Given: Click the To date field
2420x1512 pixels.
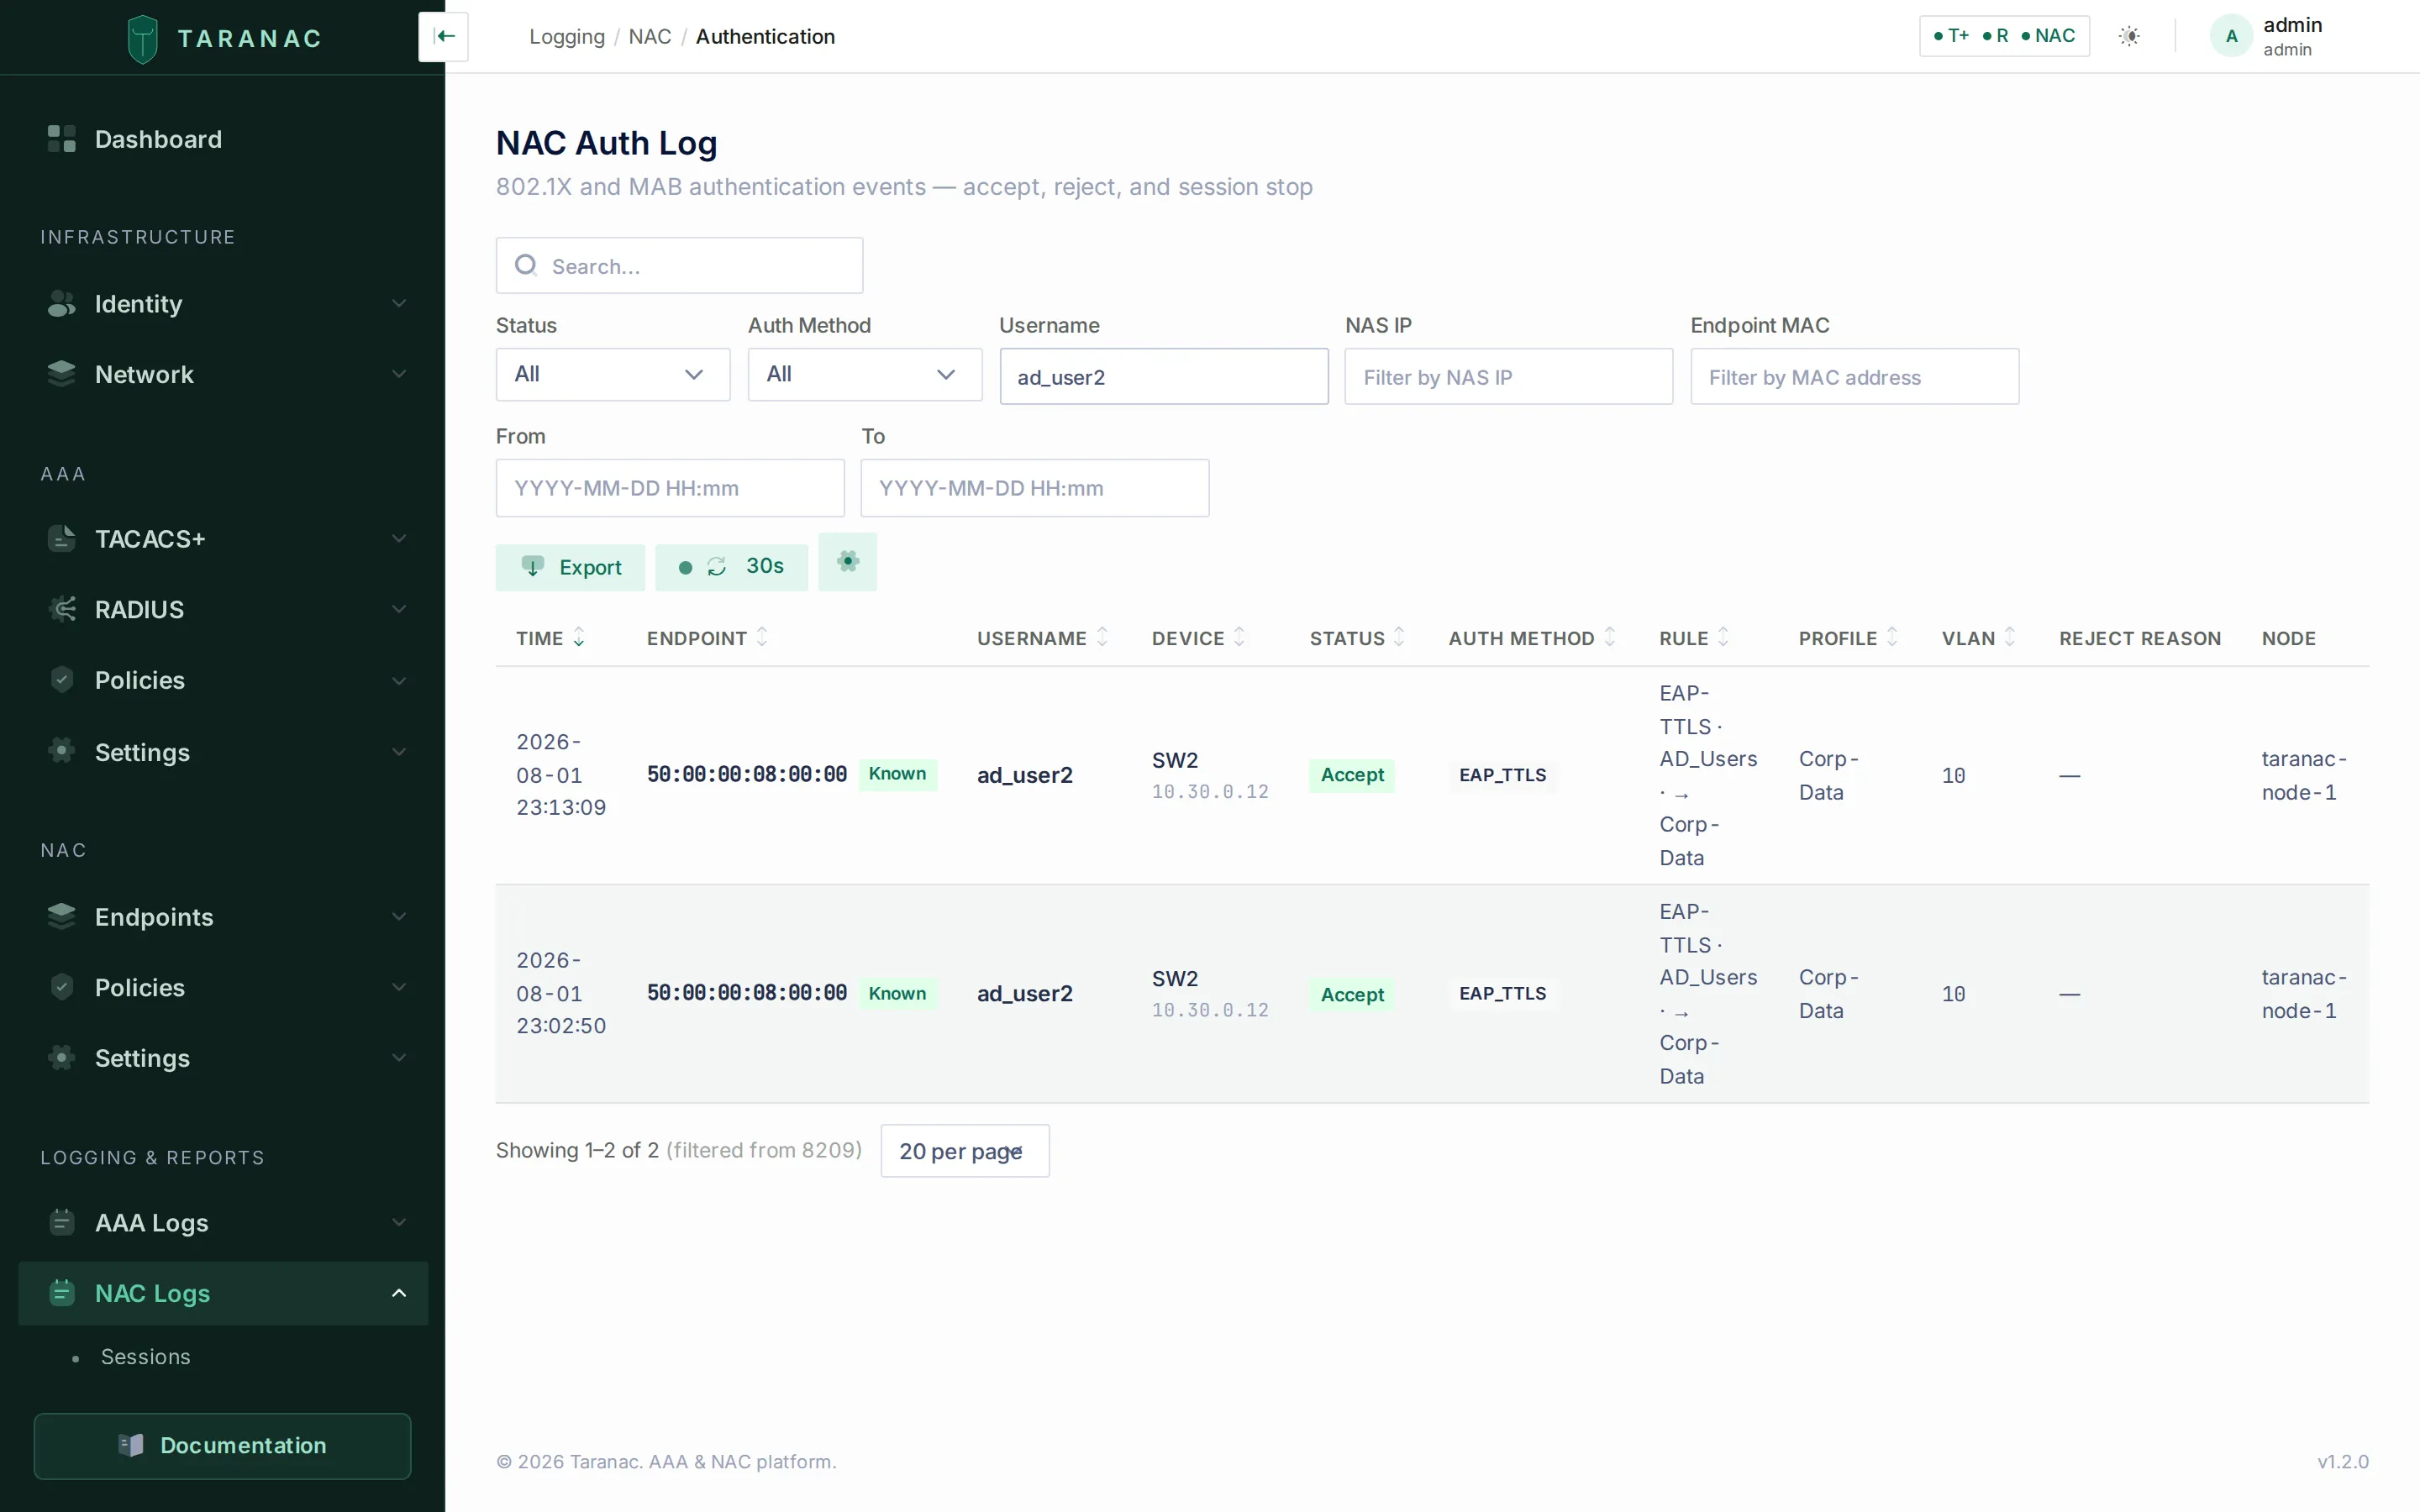Looking at the screenshot, I should click(1034, 488).
